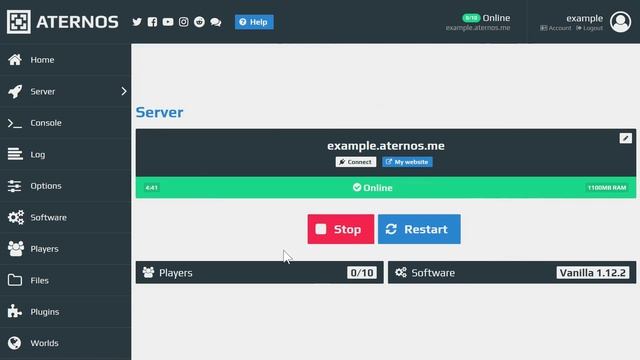Screen dimensions: 640x360
Task: Click the Connect button
Action: point(356,162)
